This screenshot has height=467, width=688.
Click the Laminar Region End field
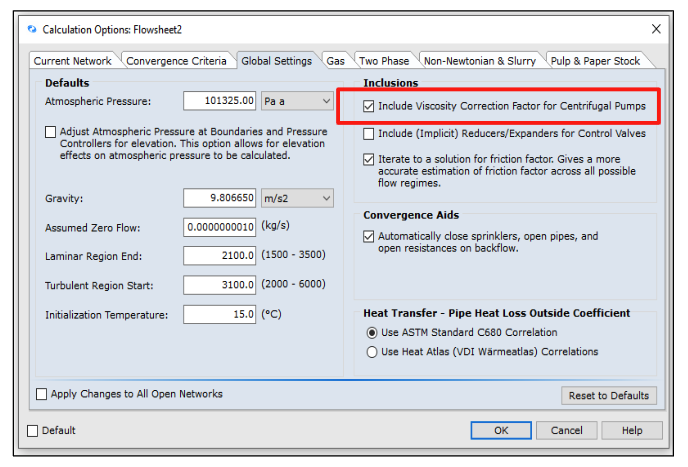click(x=219, y=255)
